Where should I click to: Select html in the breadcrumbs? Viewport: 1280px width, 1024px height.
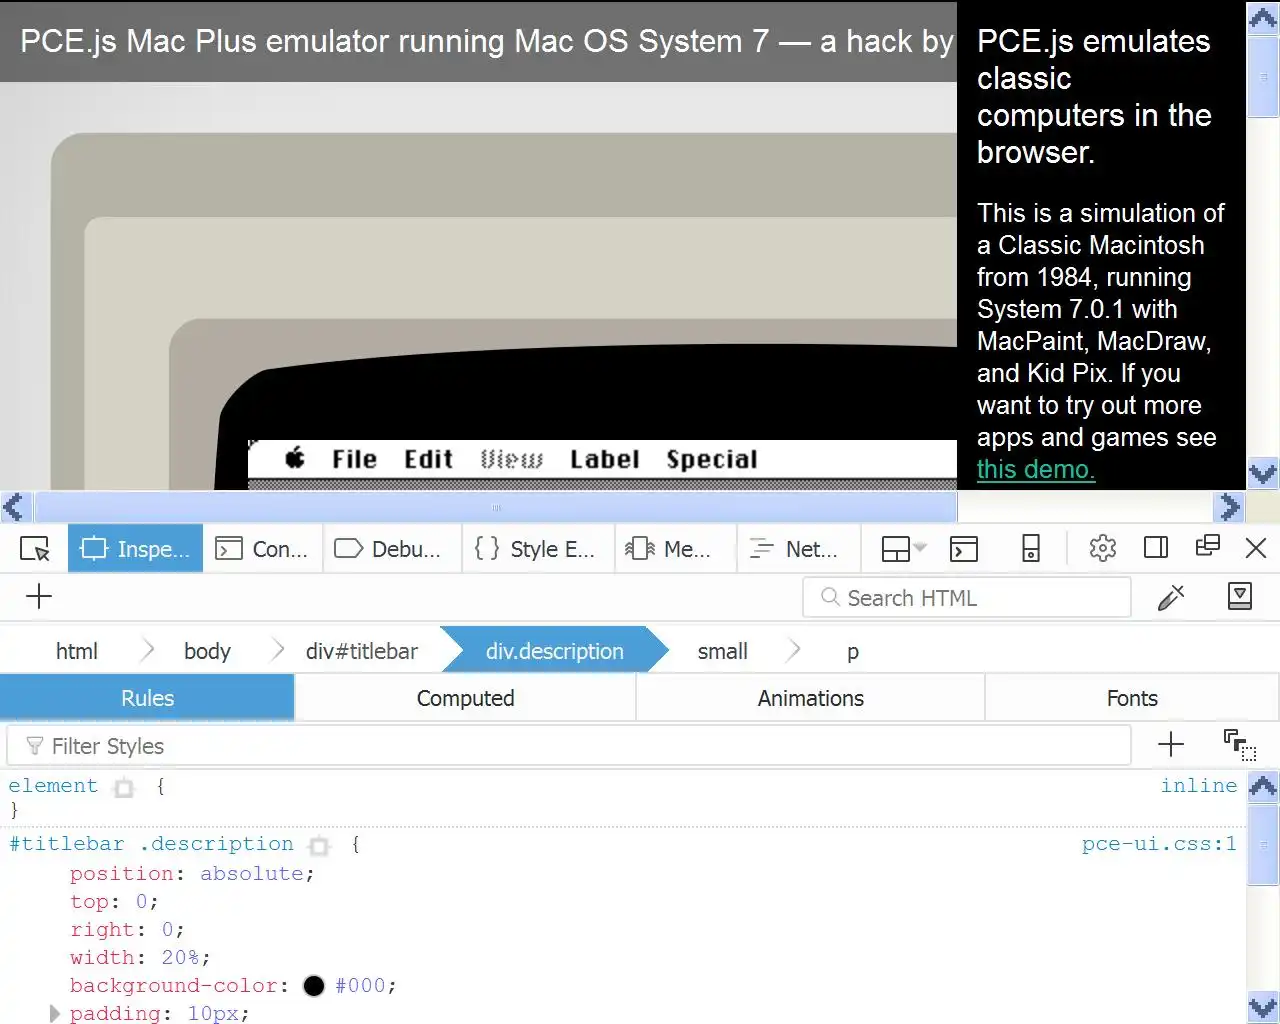pyautogui.click(x=77, y=651)
